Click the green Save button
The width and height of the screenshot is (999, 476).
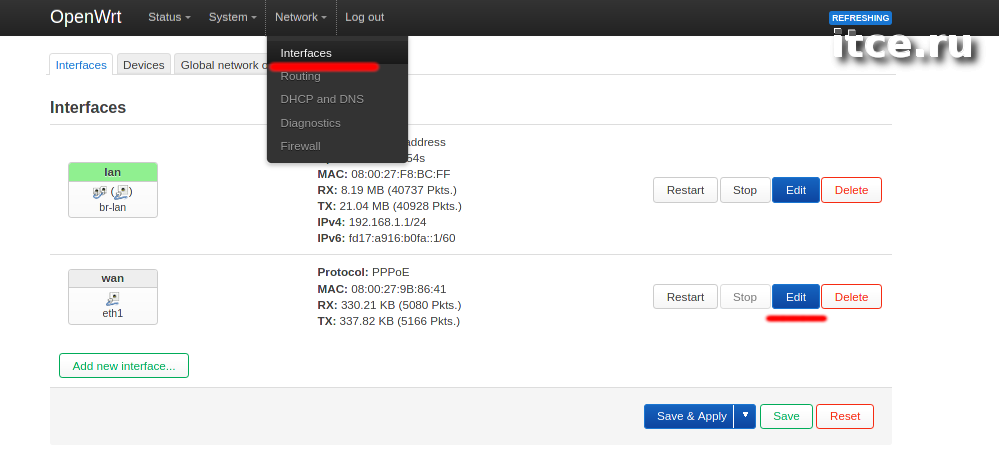pos(786,416)
